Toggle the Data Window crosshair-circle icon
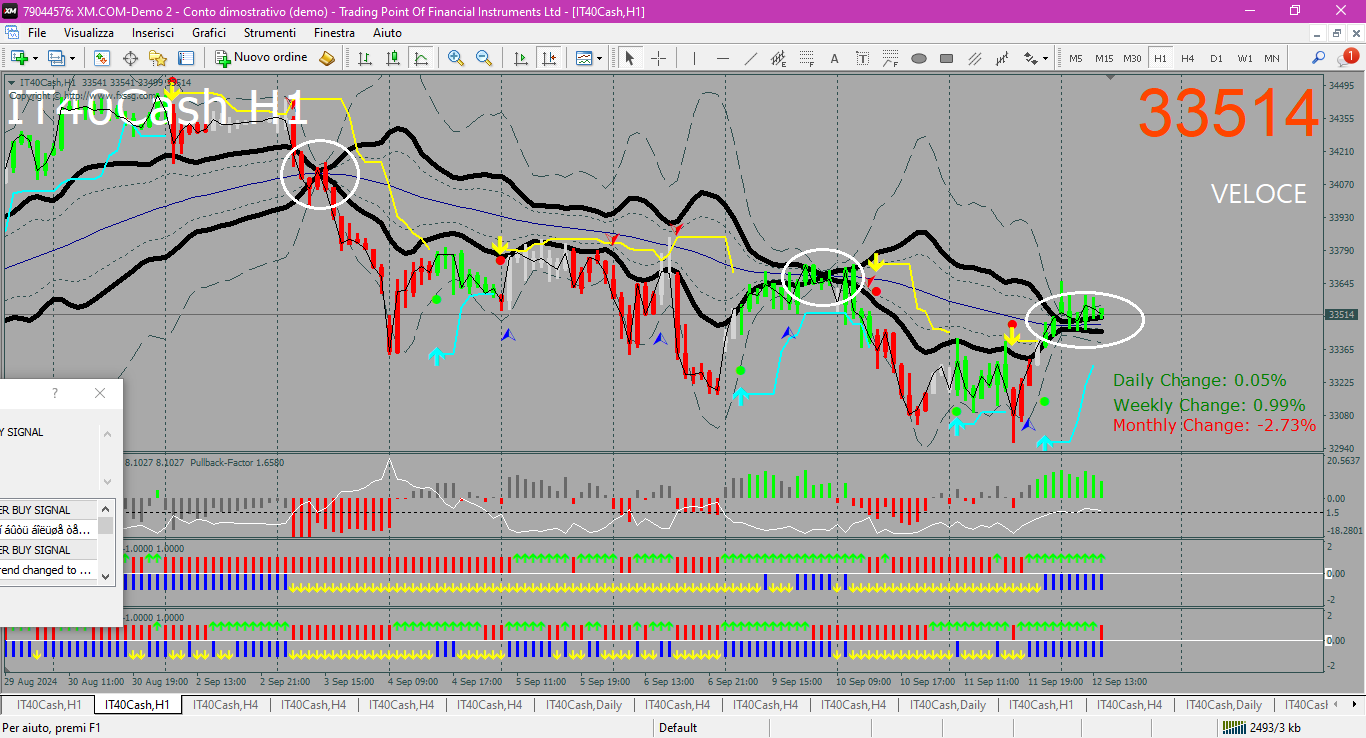1366x738 pixels. pyautogui.click(x=130, y=58)
